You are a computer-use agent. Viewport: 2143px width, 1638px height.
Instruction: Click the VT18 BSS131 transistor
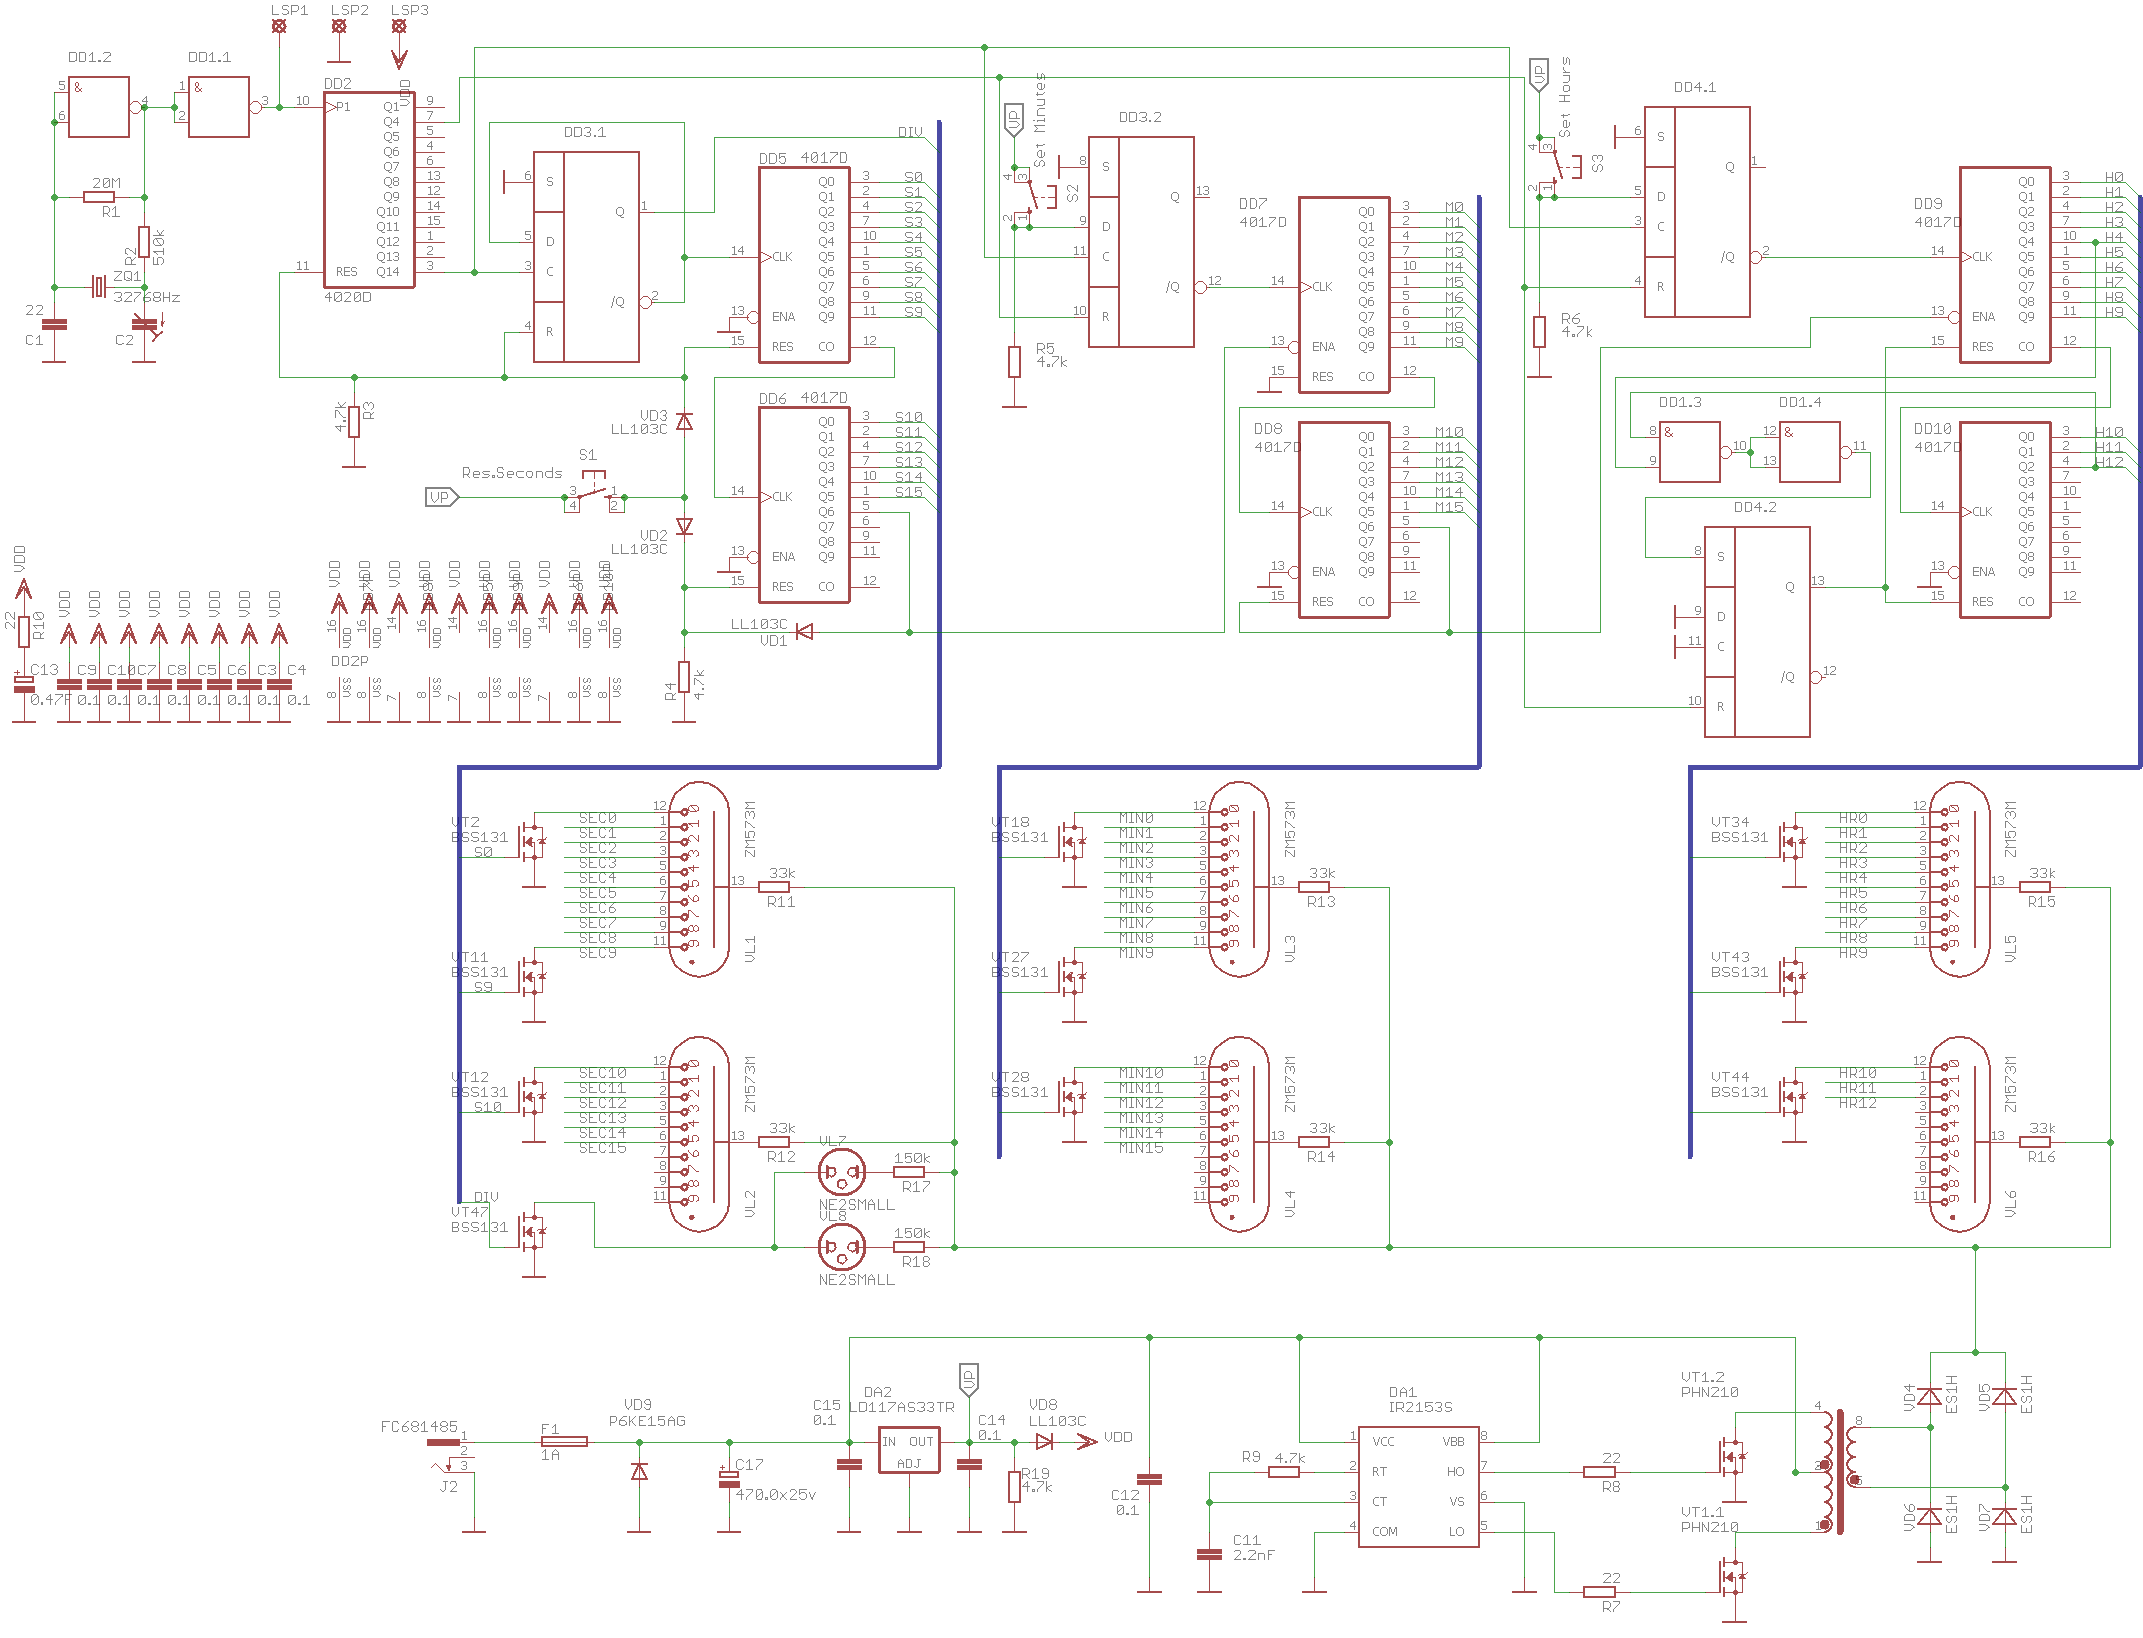click(x=1072, y=842)
